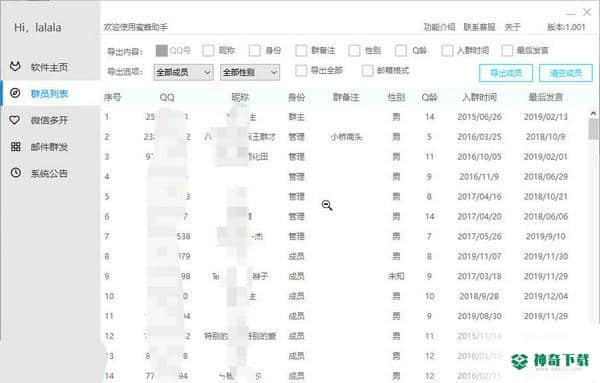Select last-spoke date 2019/12/04
Image resolution: width=600 pixels, height=383 pixels.
tap(546, 296)
